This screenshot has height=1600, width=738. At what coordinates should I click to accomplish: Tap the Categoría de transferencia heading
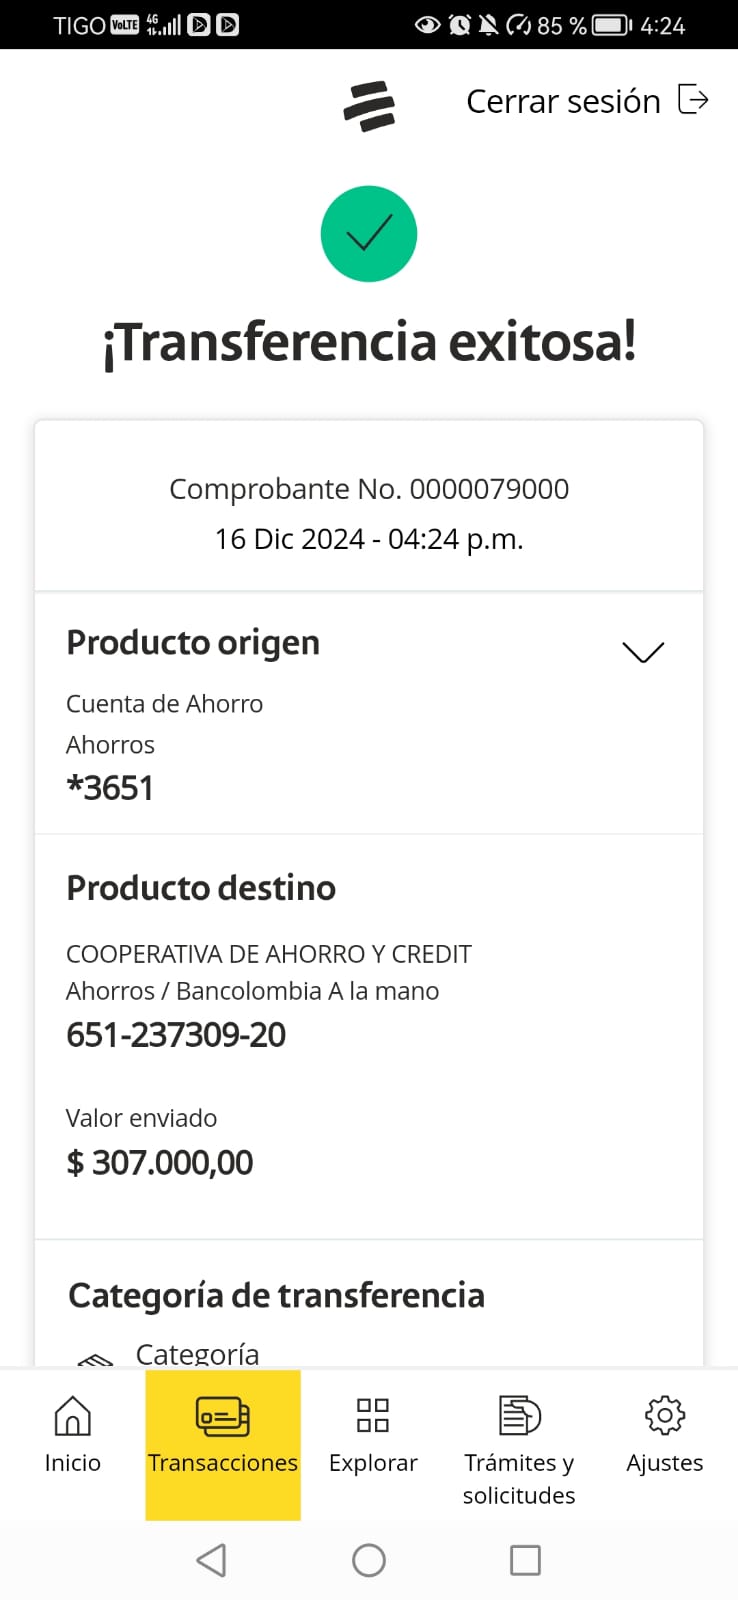(276, 1296)
